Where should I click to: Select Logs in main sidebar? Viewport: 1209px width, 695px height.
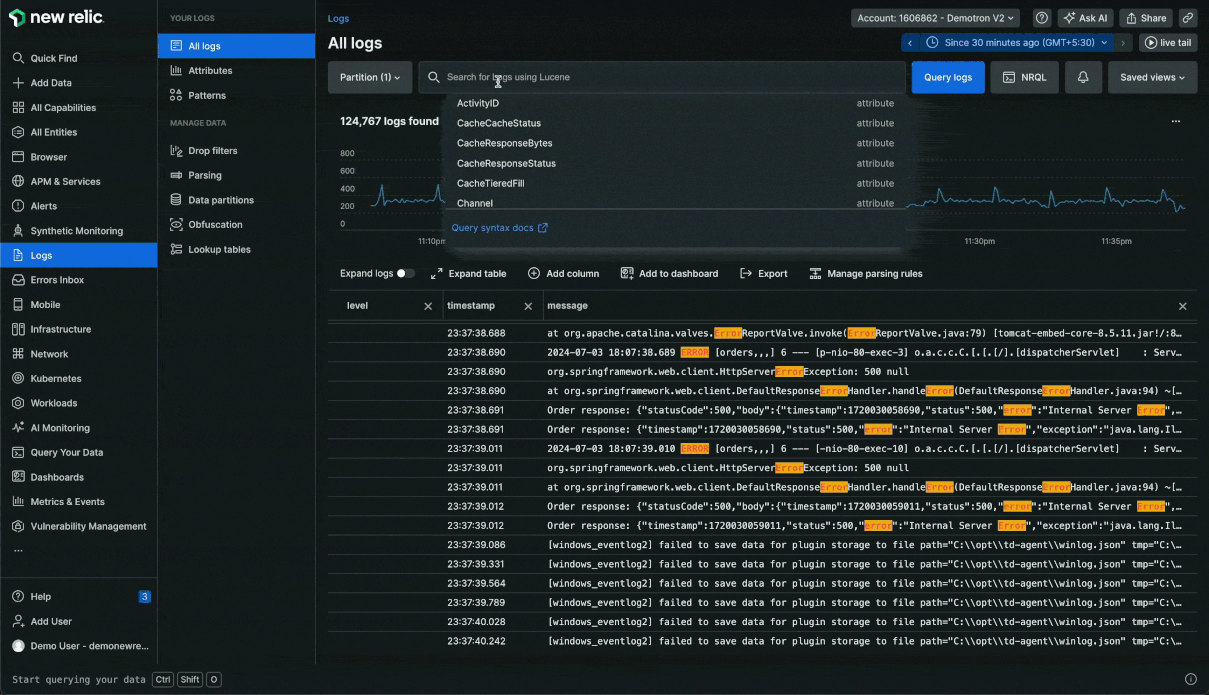pos(78,255)
